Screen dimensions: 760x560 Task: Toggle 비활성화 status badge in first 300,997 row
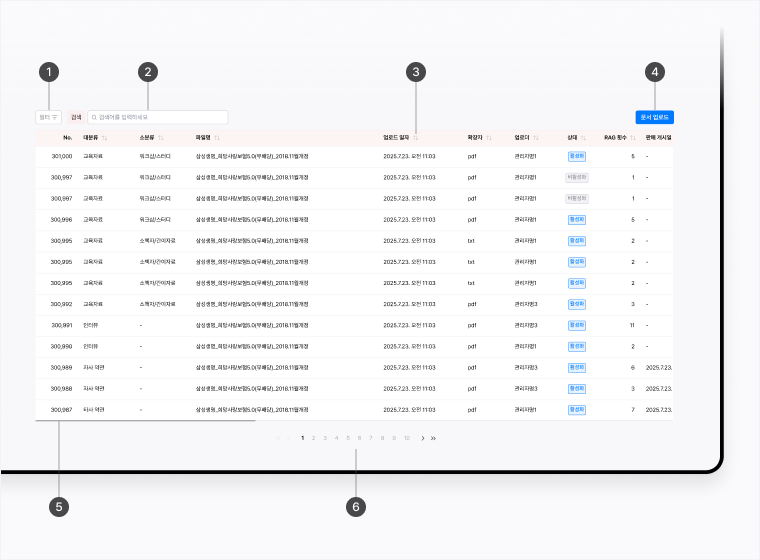pos(577,177)
